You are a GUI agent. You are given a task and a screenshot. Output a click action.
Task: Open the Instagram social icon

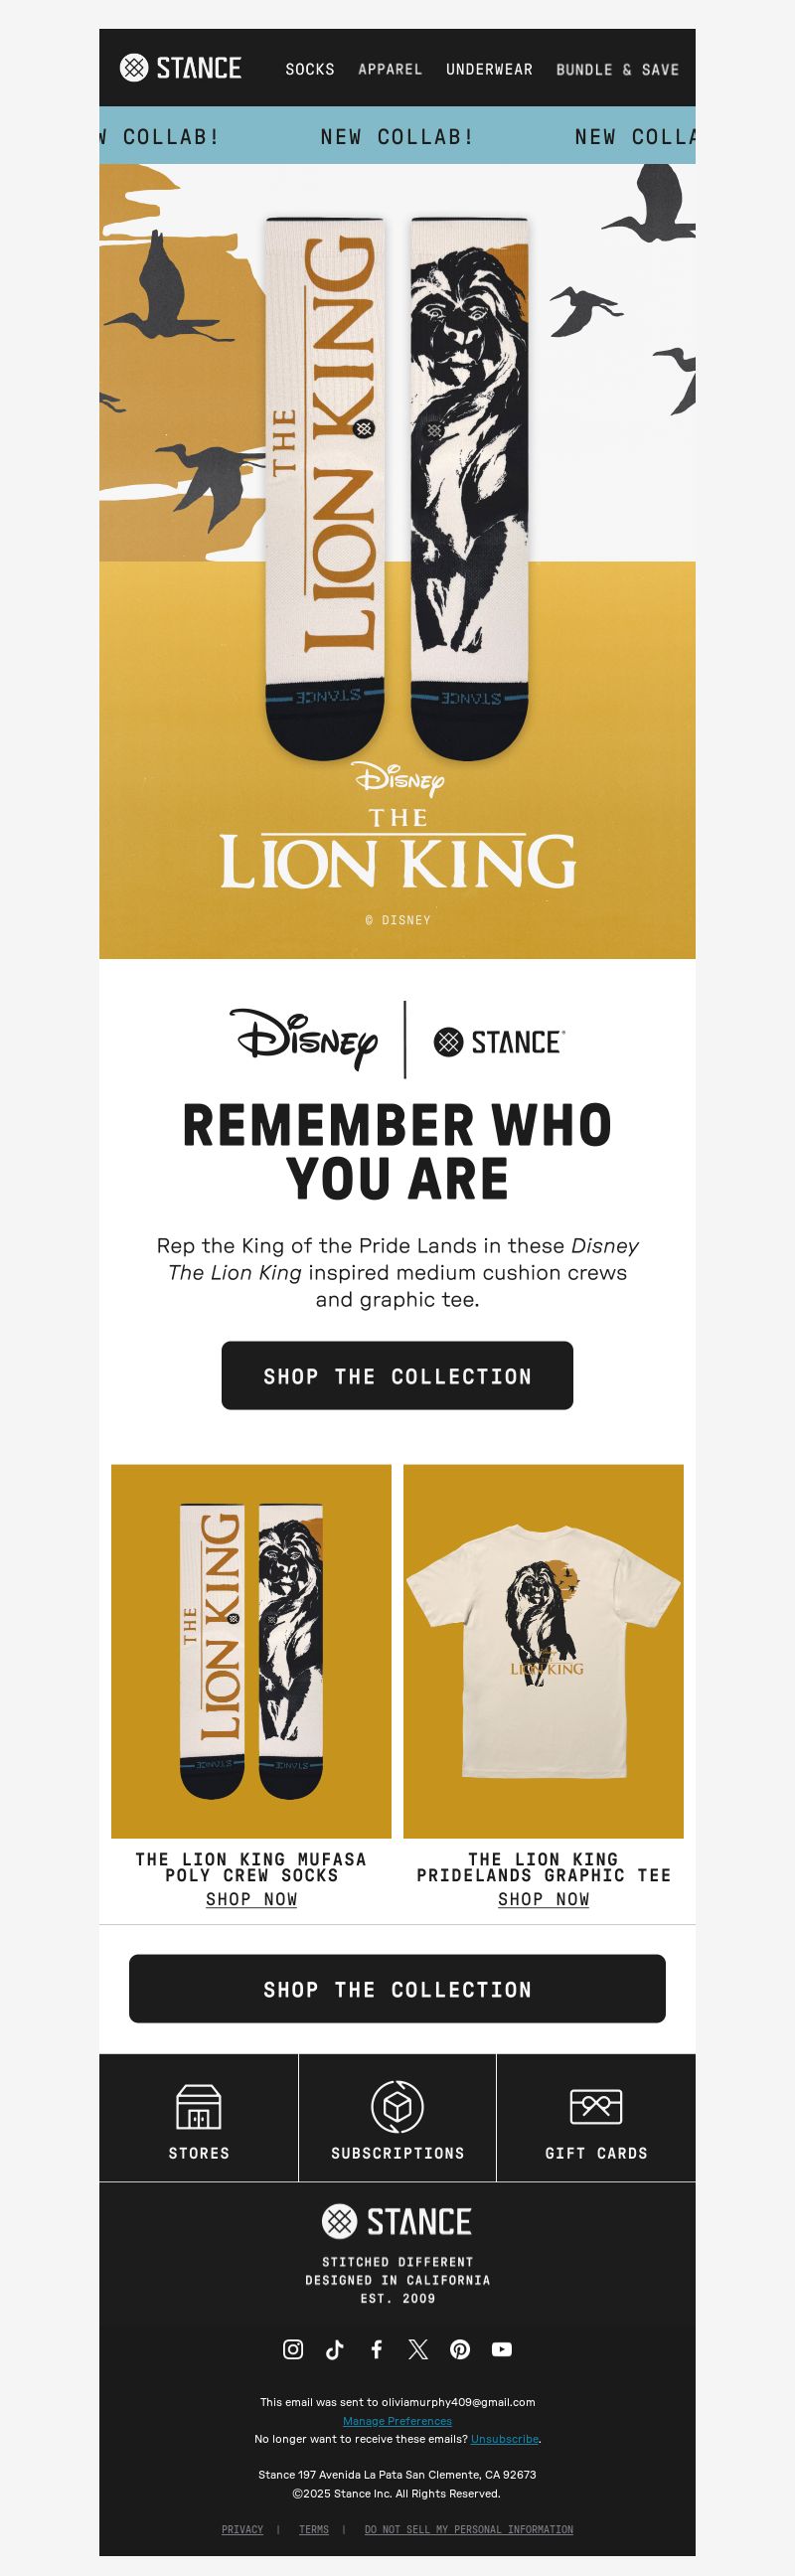[293, 2349]
